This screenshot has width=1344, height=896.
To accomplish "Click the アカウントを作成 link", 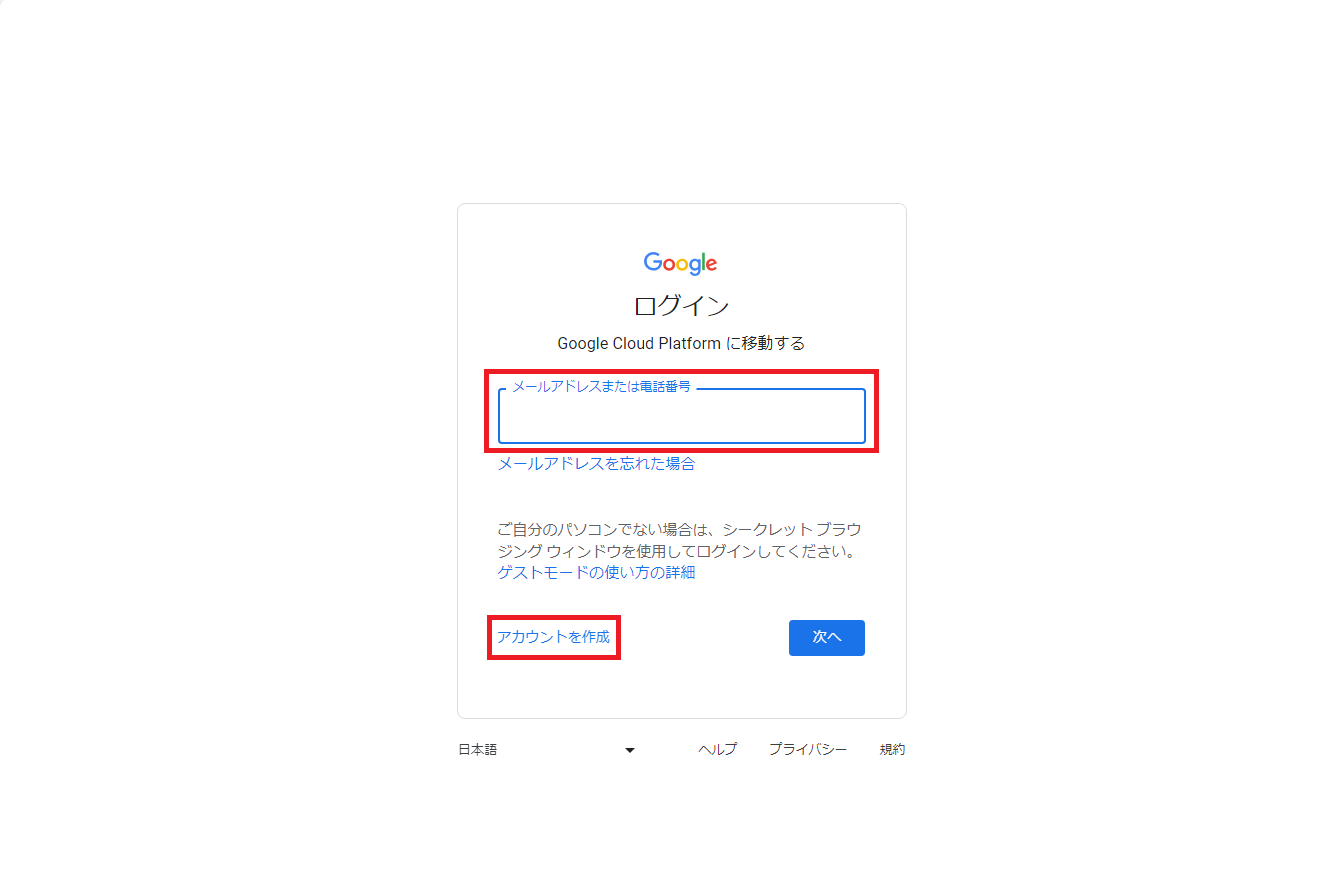I will click(553, 637).
